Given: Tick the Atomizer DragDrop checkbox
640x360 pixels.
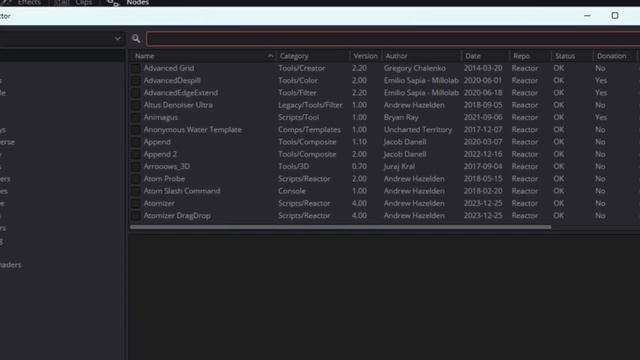Looking at the screenshot, I should tap(136, 216).
